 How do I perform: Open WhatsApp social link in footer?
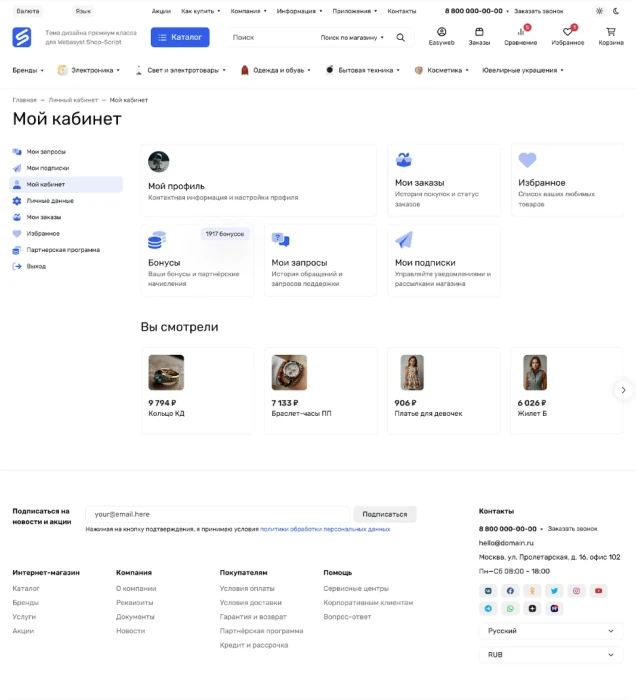pos(510,608)
